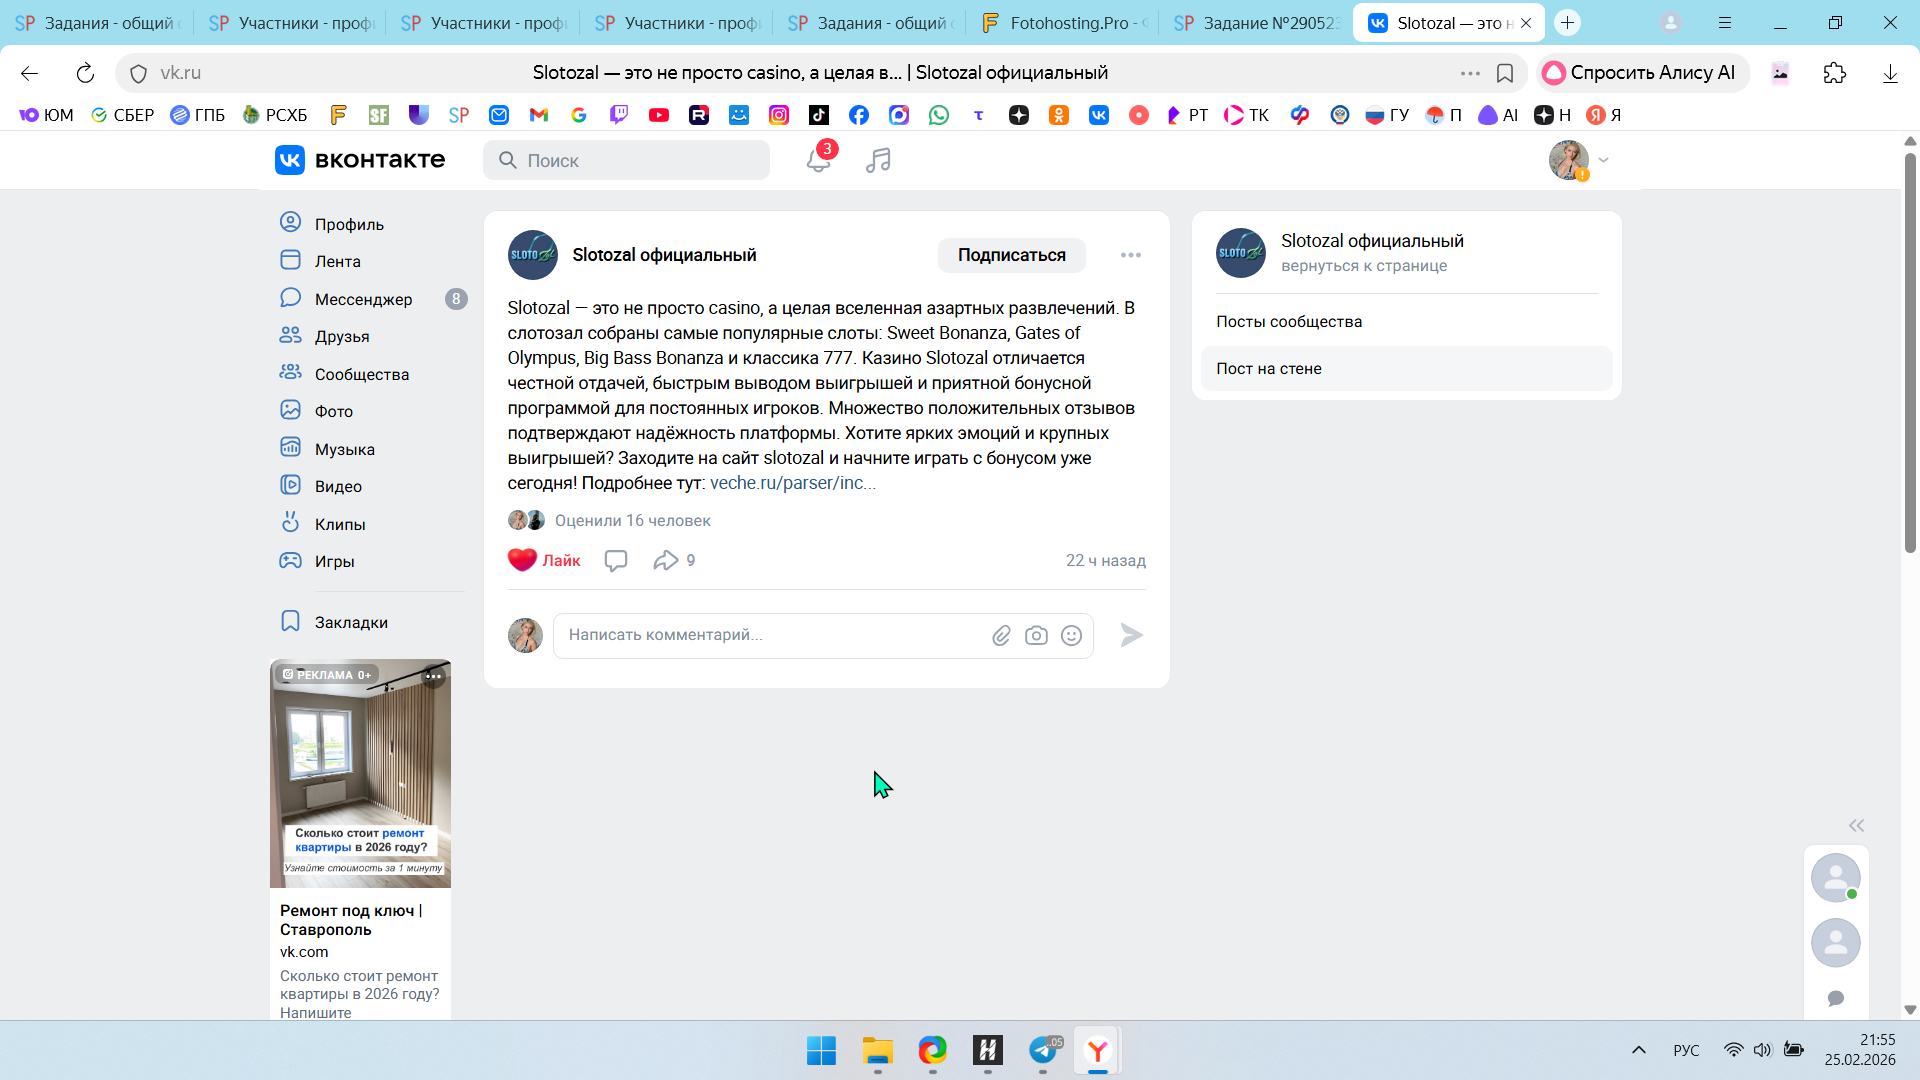Click the music note icon in header
This screenshot has width=1920, height=1080.
pos(878,160)
